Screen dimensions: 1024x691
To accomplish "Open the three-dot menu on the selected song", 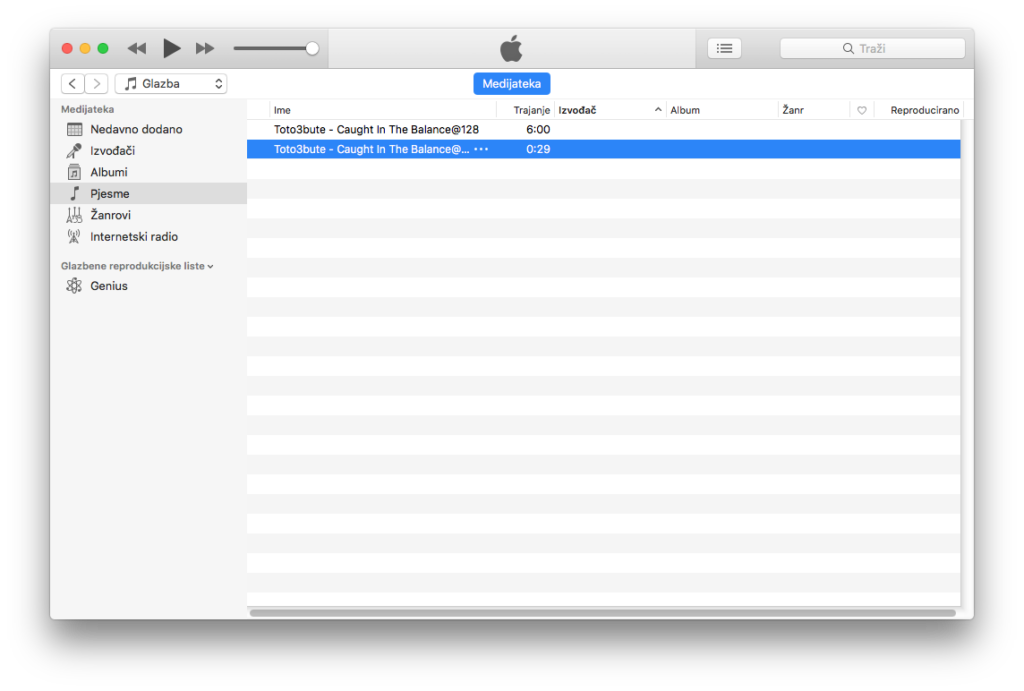I will point(481,149).
